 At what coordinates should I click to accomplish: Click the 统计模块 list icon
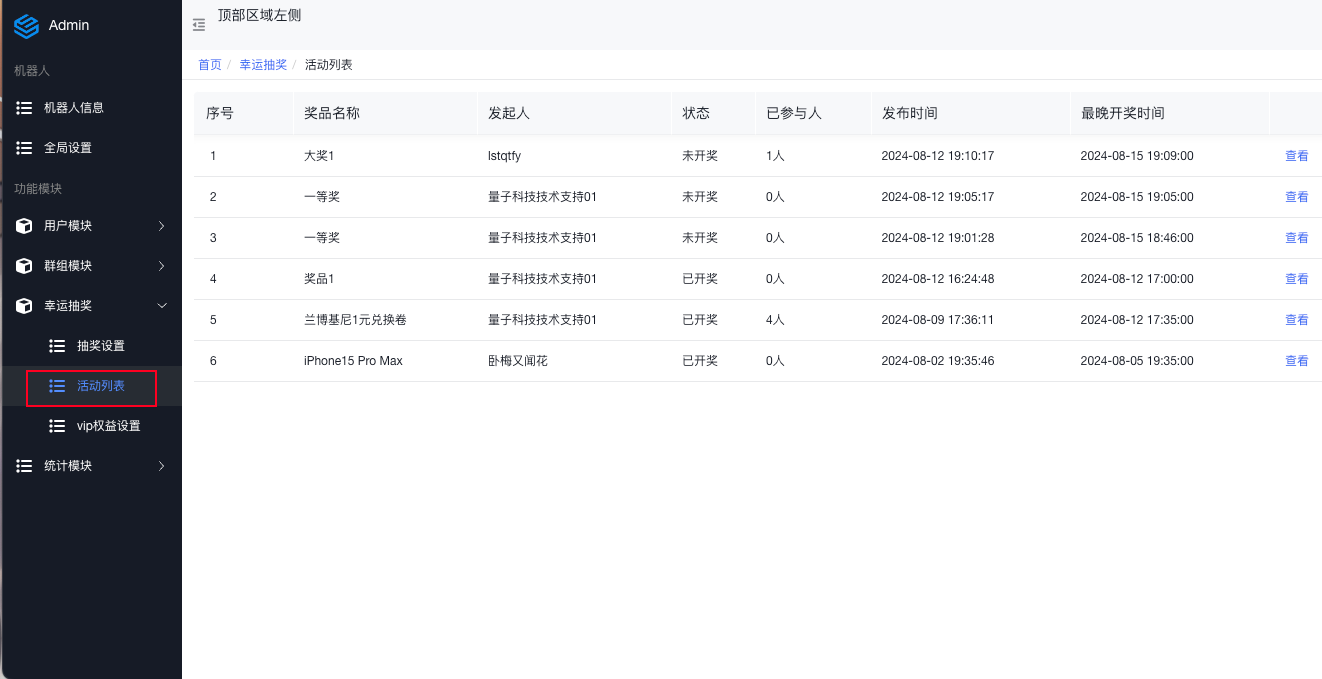[24, 466]
